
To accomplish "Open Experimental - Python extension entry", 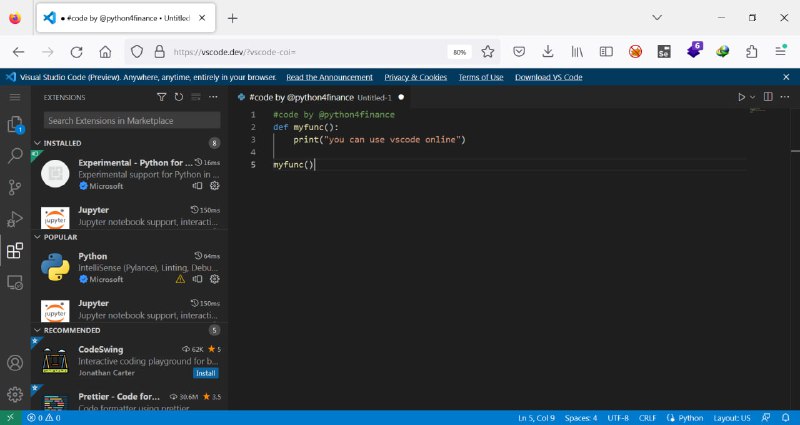I will 130,174.
